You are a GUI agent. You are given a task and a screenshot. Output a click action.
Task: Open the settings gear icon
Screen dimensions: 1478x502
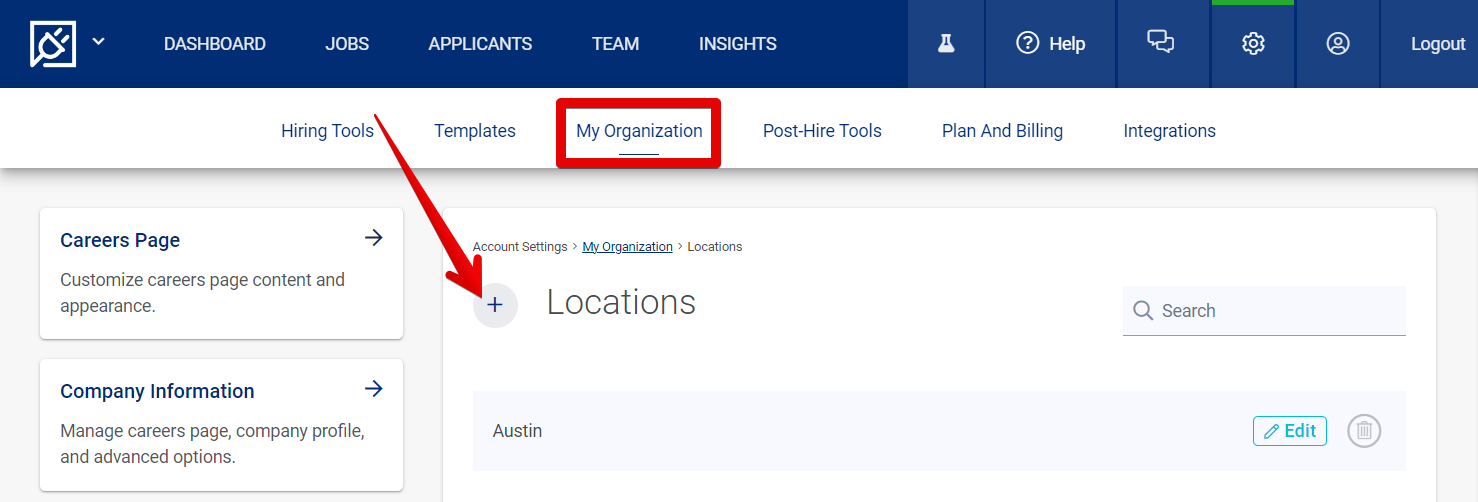[x=1253, y=44]
